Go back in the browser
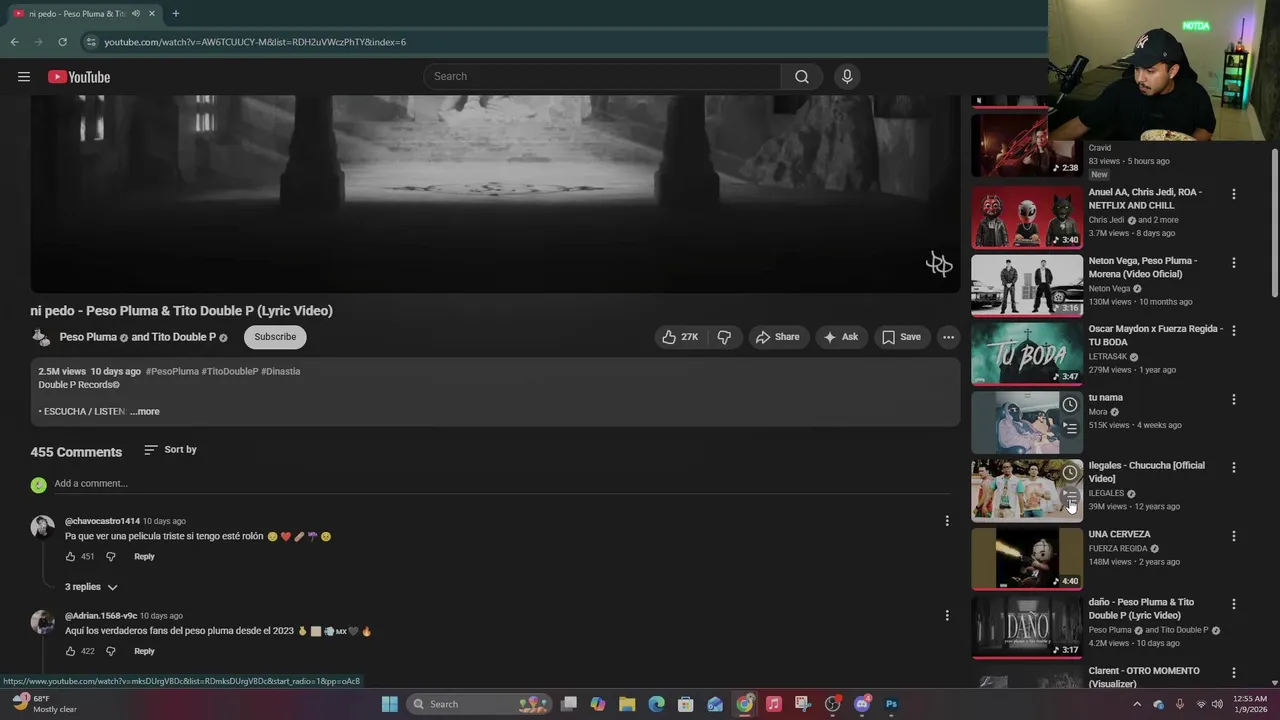This screenshot has height=720, width=1280. pyautogui.click(x=14, y=42)
